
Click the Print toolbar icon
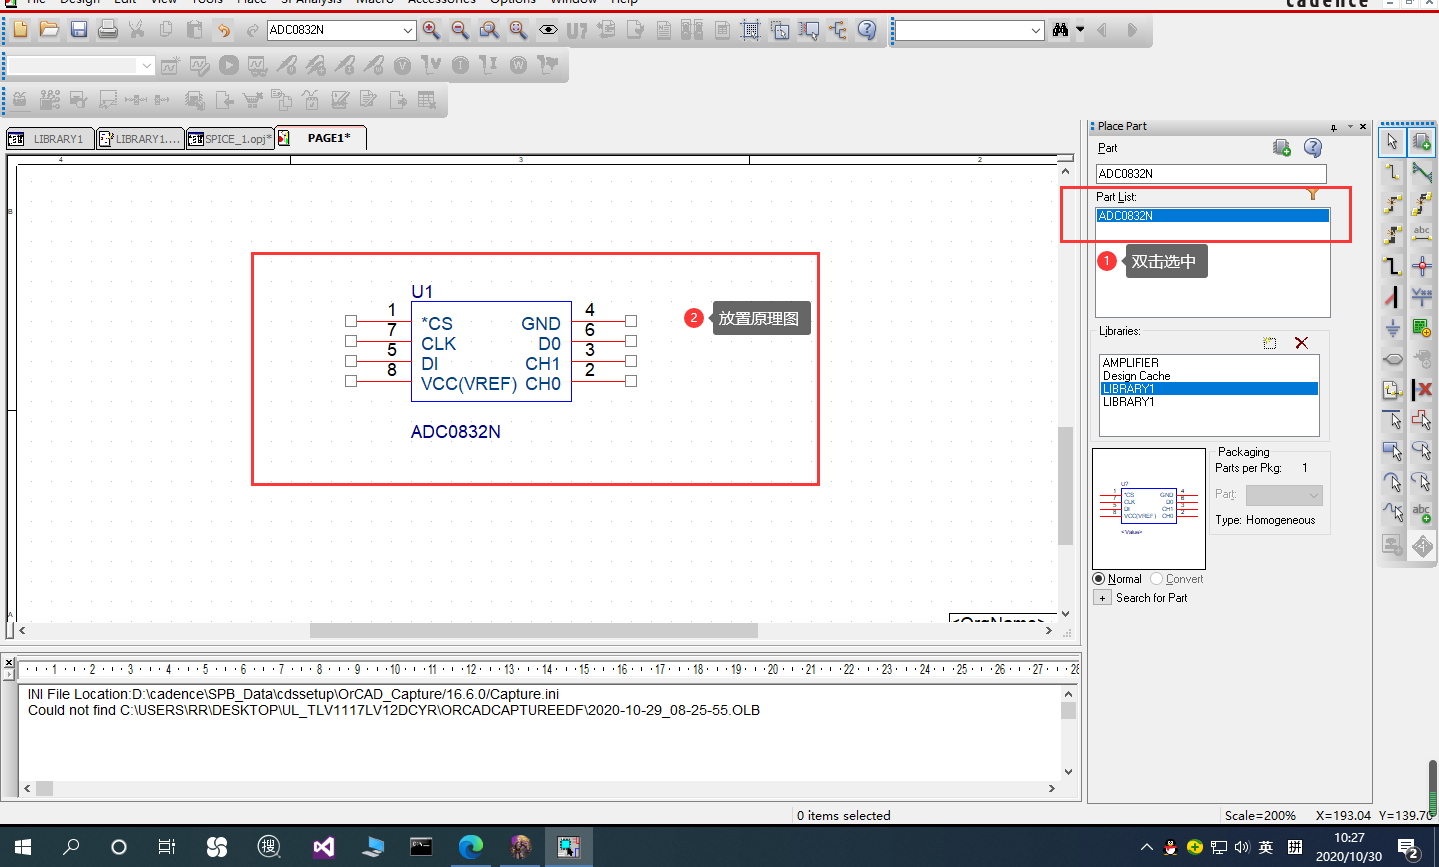pyautogui.click(x=108, y=30)
